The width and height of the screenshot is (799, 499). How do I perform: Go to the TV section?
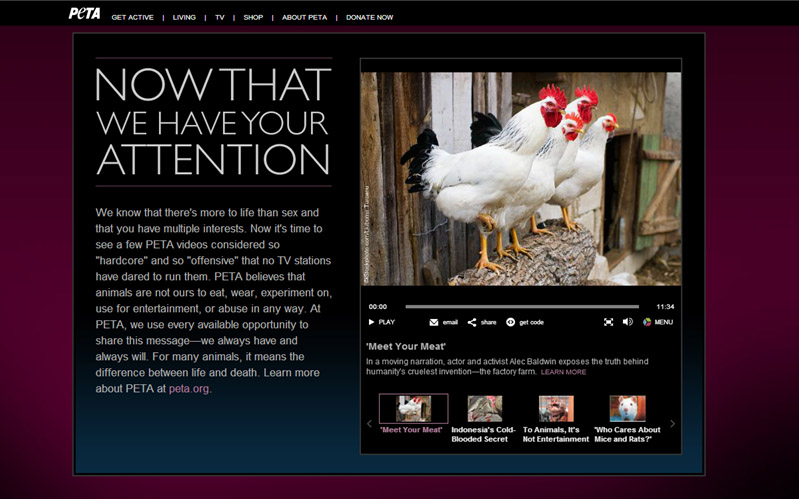(220, 17)
